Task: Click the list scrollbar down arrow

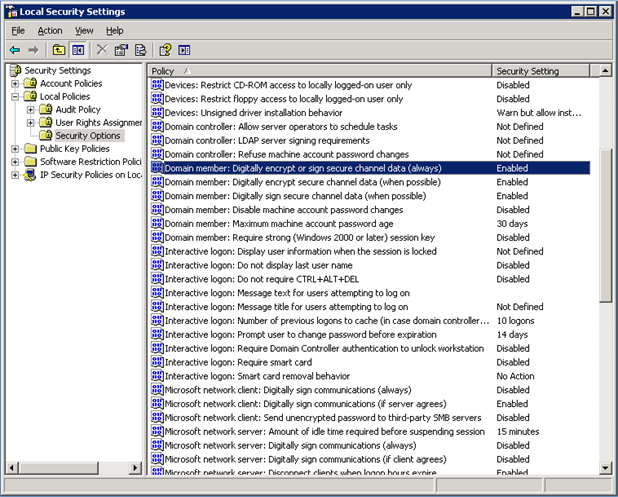Action: tap(605, 468)
